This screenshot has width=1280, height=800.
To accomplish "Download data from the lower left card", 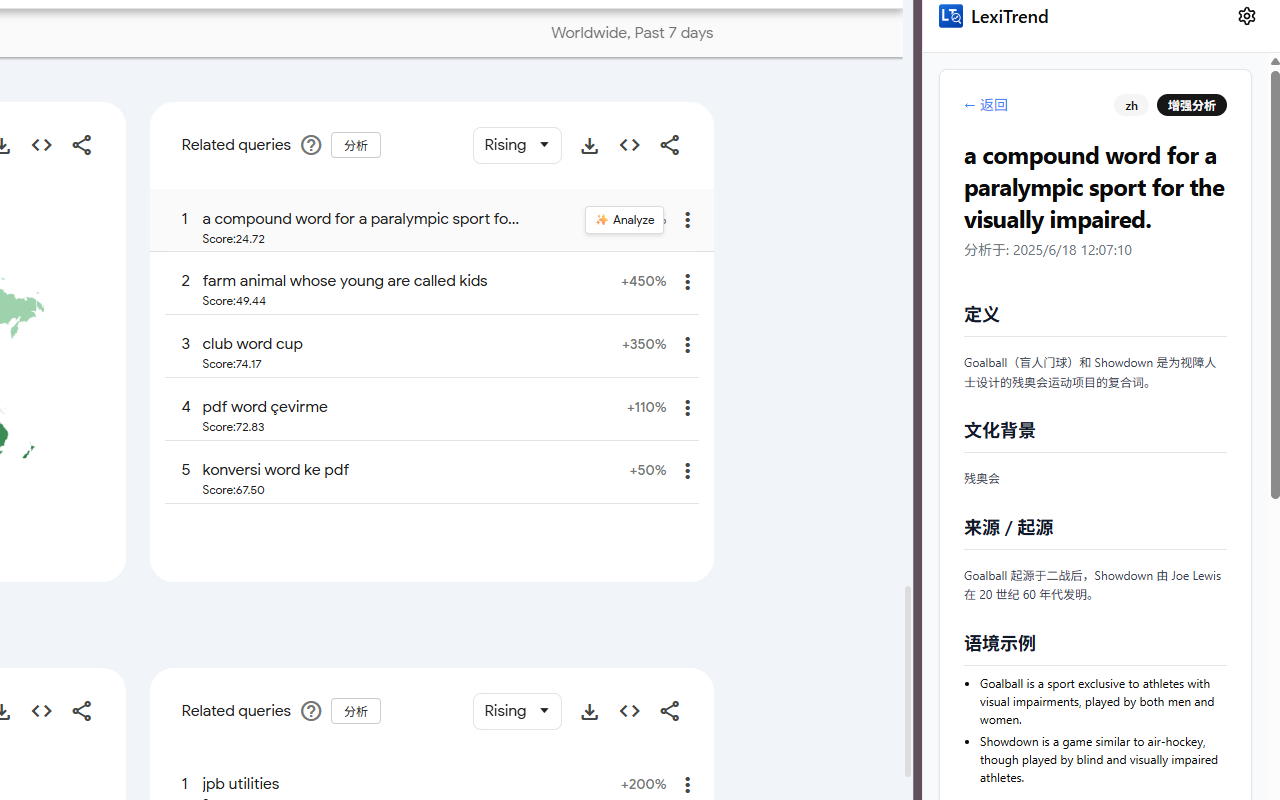I will click(4, 712).
